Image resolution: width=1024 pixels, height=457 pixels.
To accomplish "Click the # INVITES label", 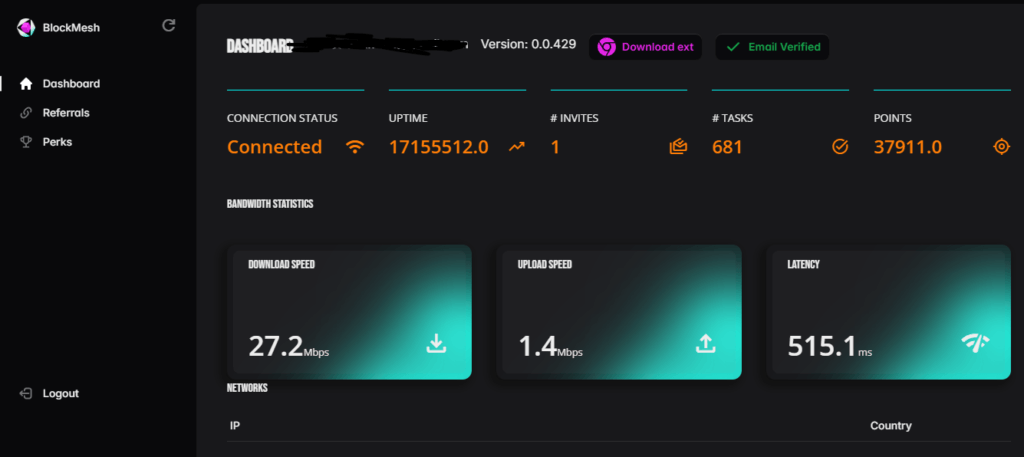I will point(575,118).
